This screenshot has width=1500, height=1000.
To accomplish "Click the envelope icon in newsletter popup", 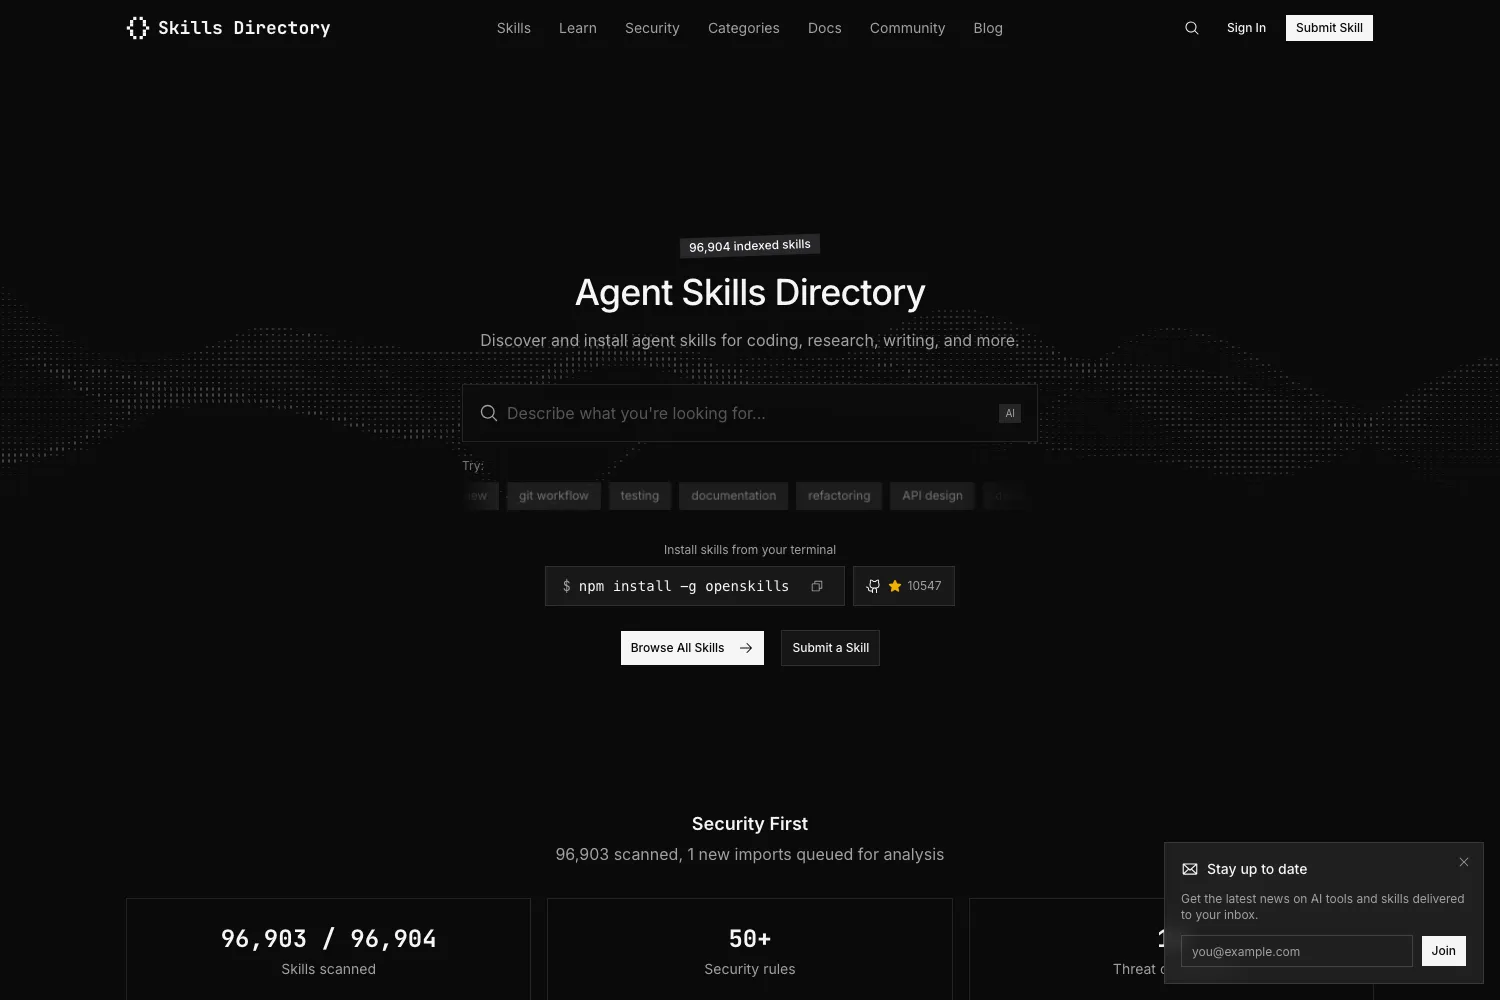I will 1190,869.
